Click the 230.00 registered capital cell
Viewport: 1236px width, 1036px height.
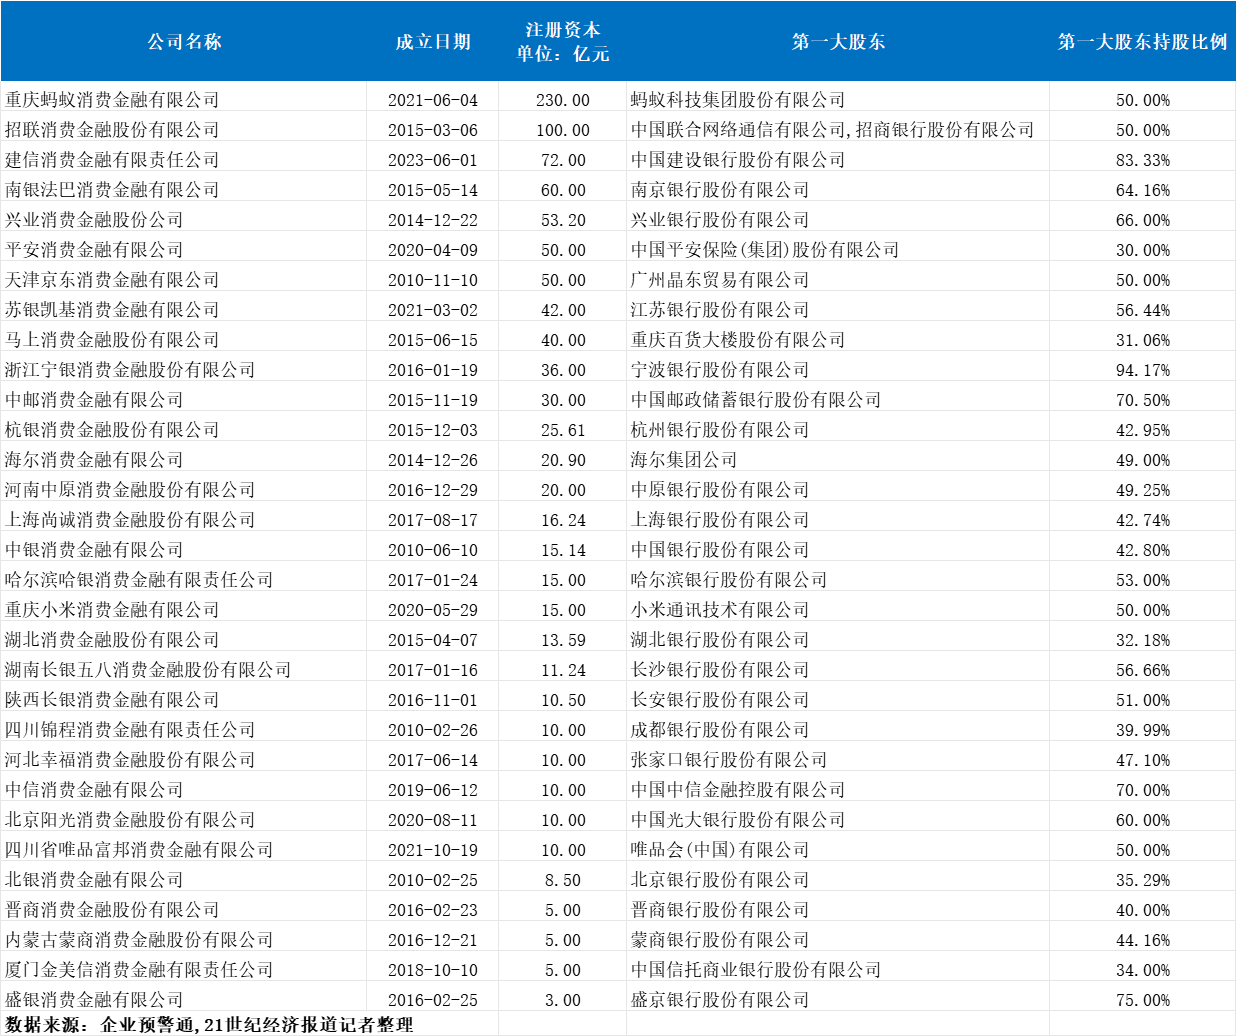pyautogui.click(x=563, y=100)
